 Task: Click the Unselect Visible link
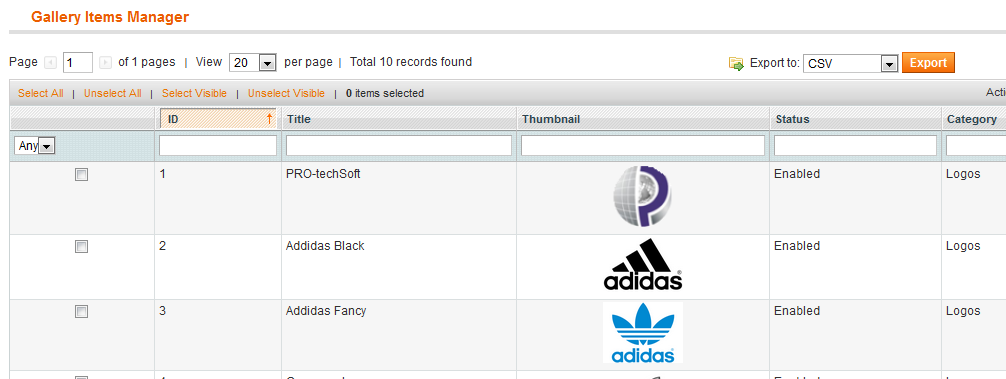pyautogui.click(x=286, y=94)
